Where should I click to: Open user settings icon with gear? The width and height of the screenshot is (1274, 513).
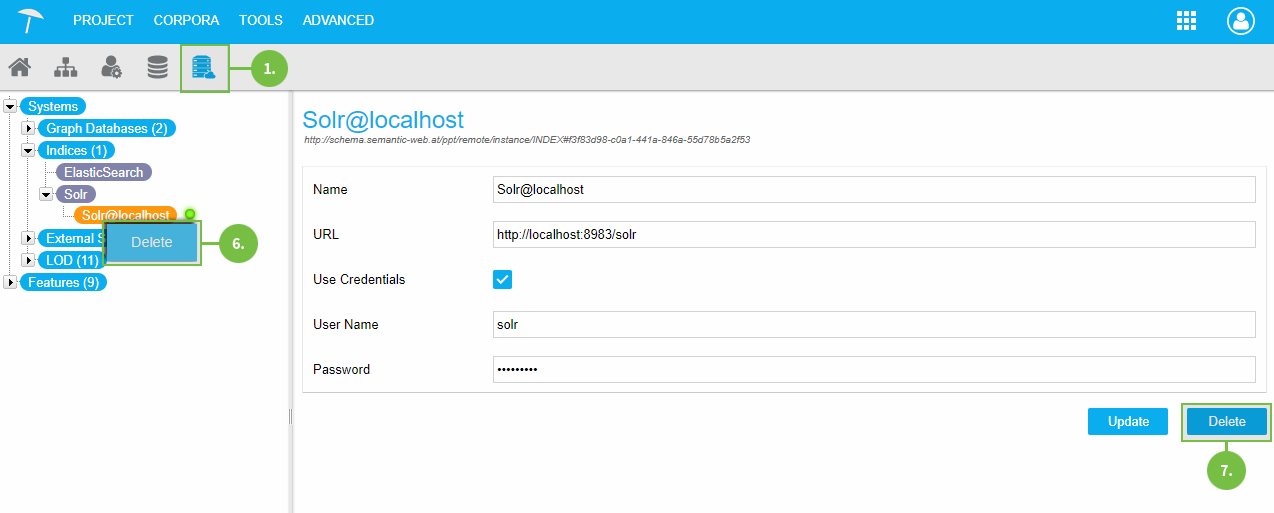[x=111, y=68]
